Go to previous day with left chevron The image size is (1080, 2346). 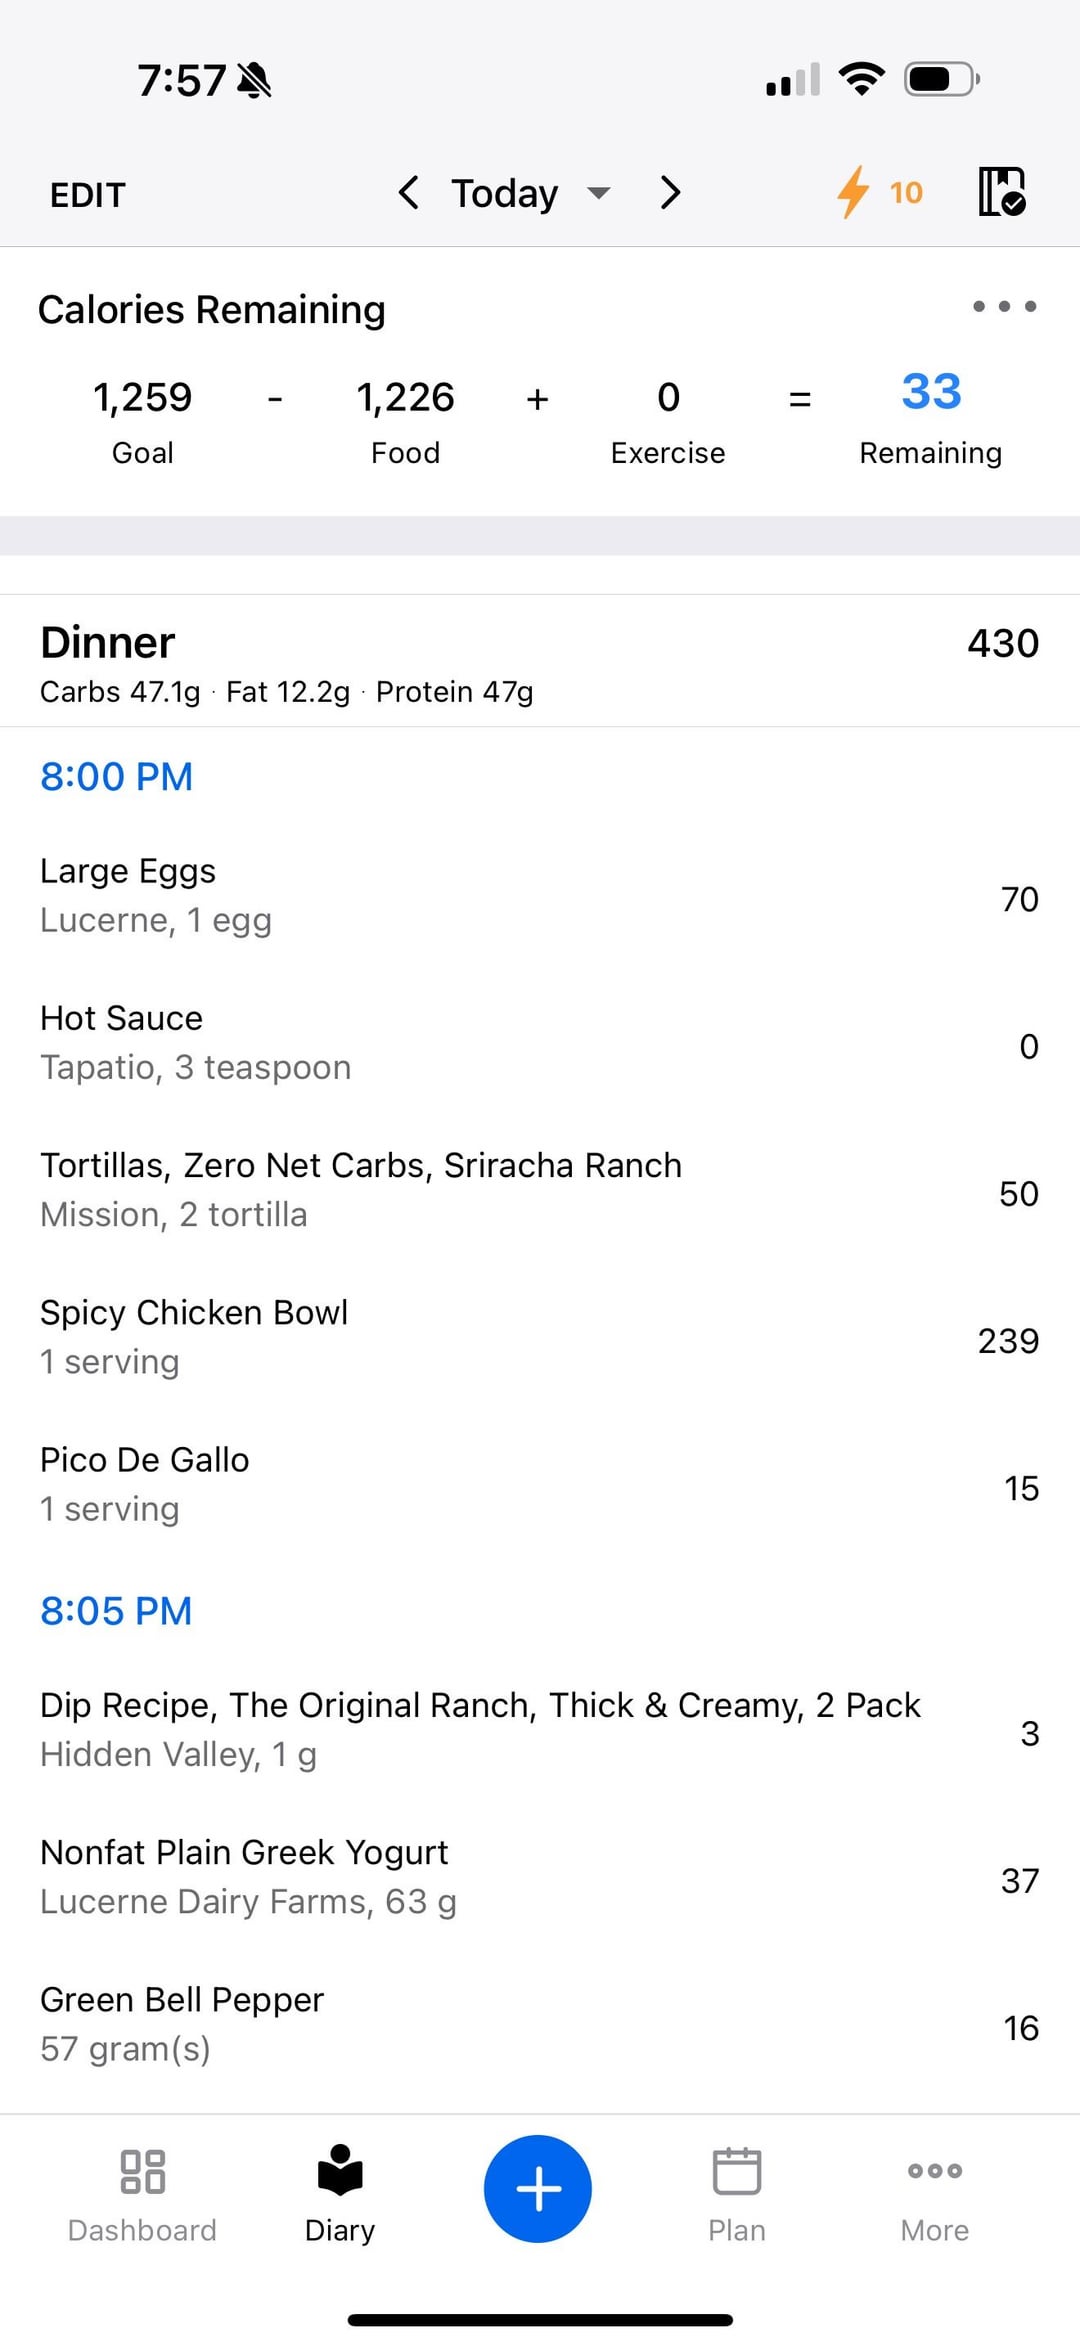[x=408, y=192]
